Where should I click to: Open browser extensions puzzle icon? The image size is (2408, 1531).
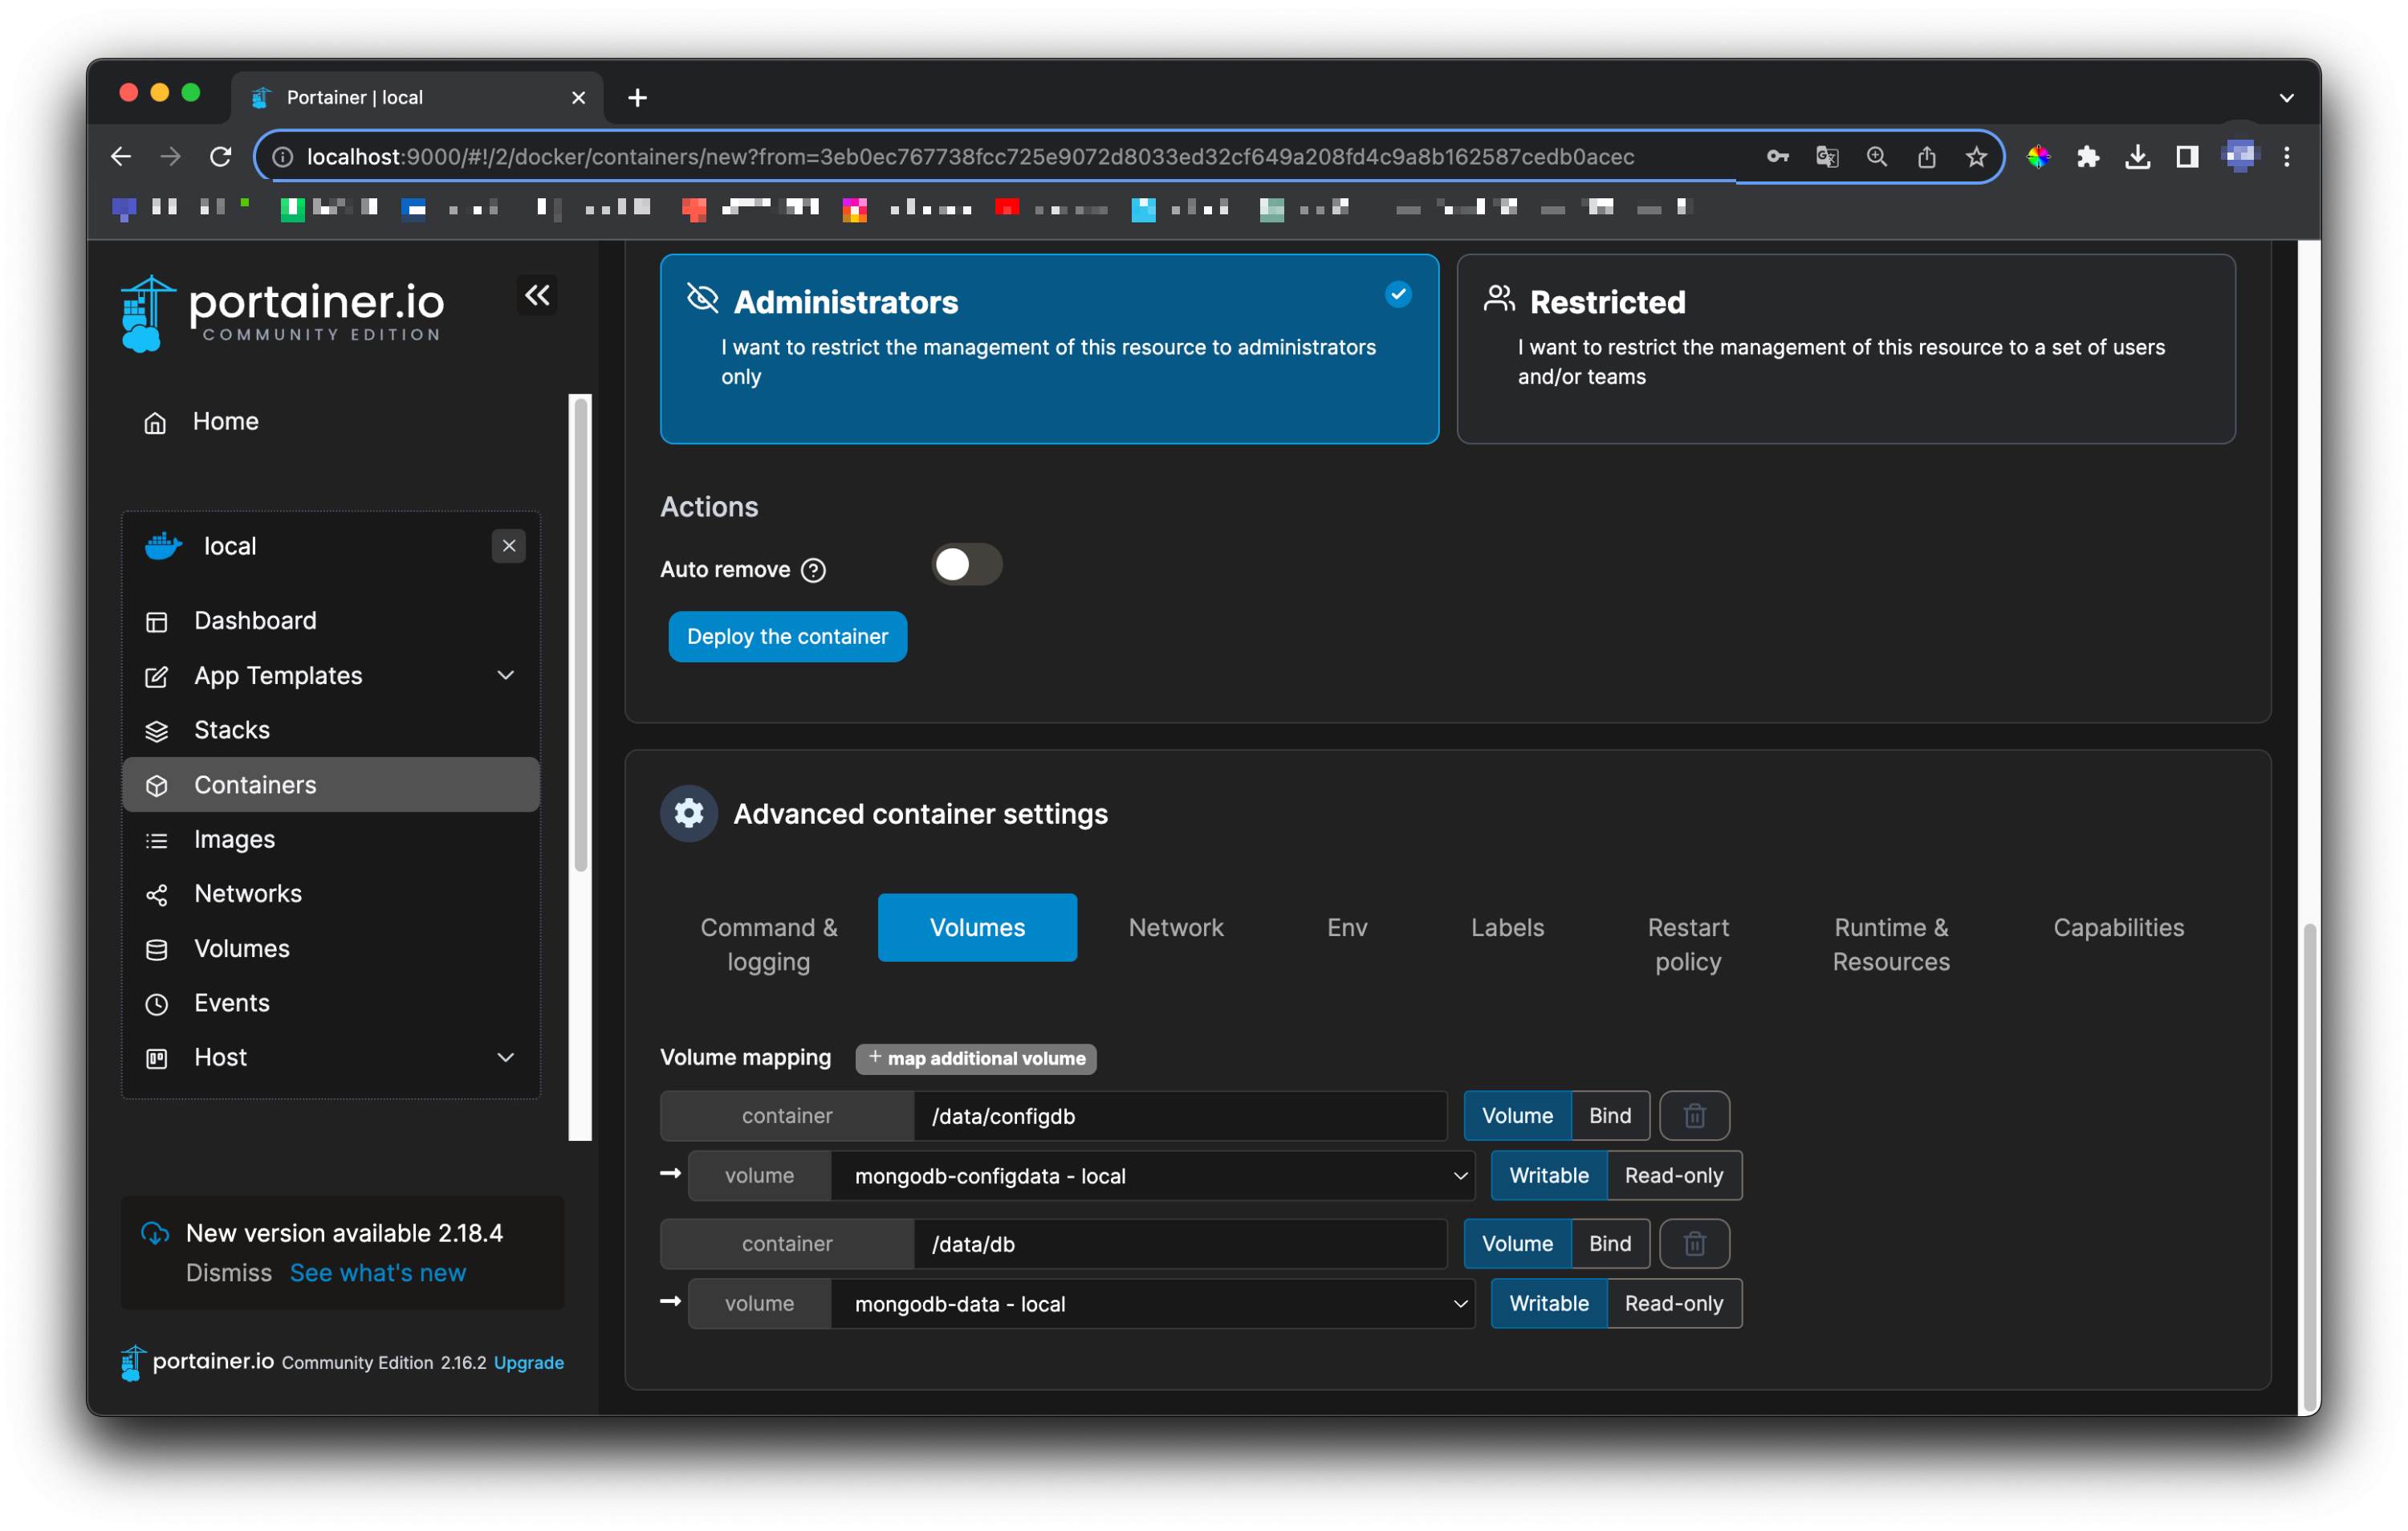[x=2087, y=157]
